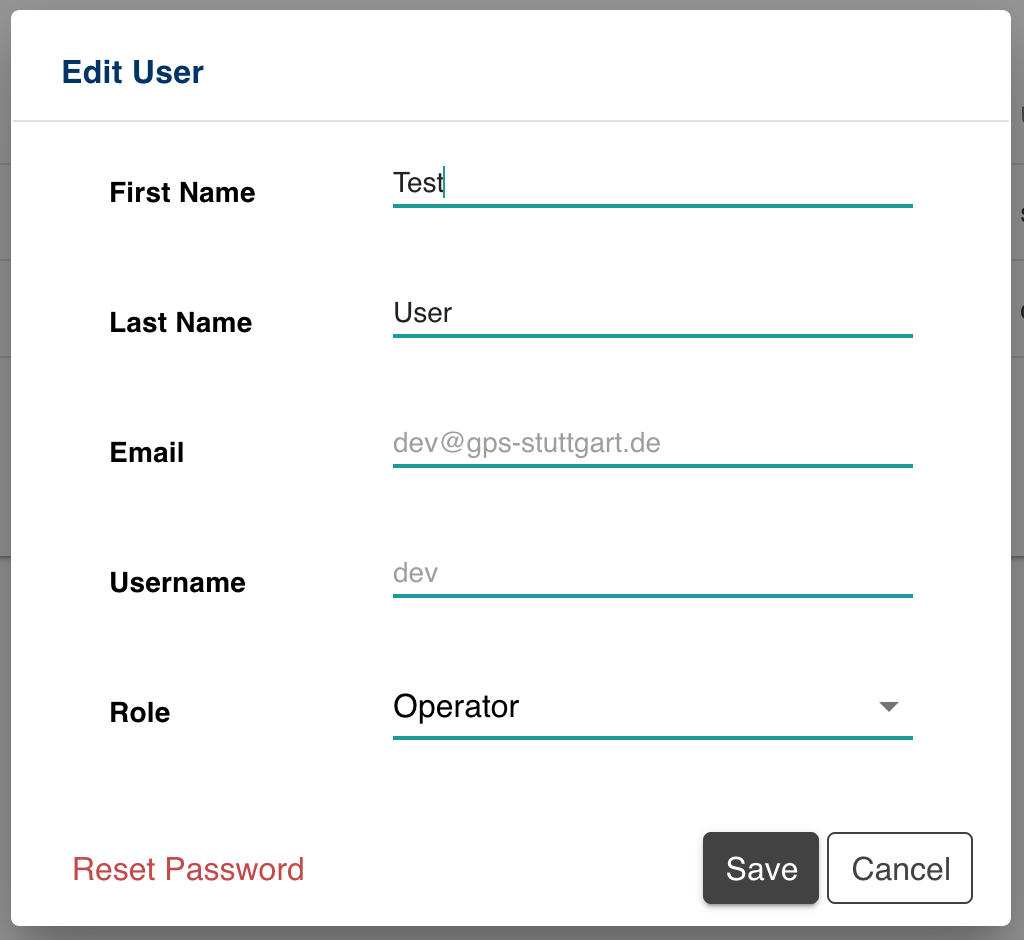Click the First Name label

182,193
